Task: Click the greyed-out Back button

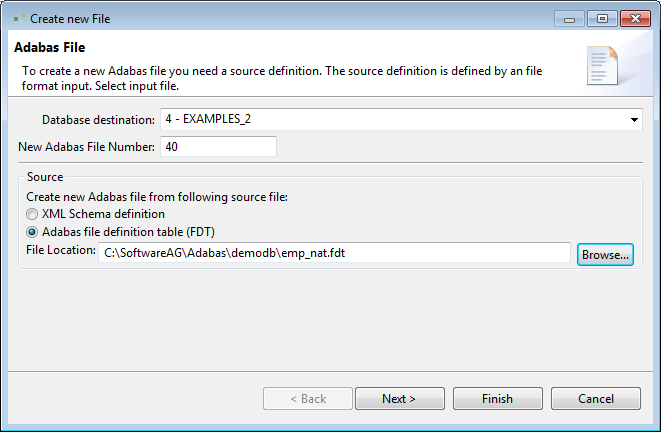Action: pos(308,399)
